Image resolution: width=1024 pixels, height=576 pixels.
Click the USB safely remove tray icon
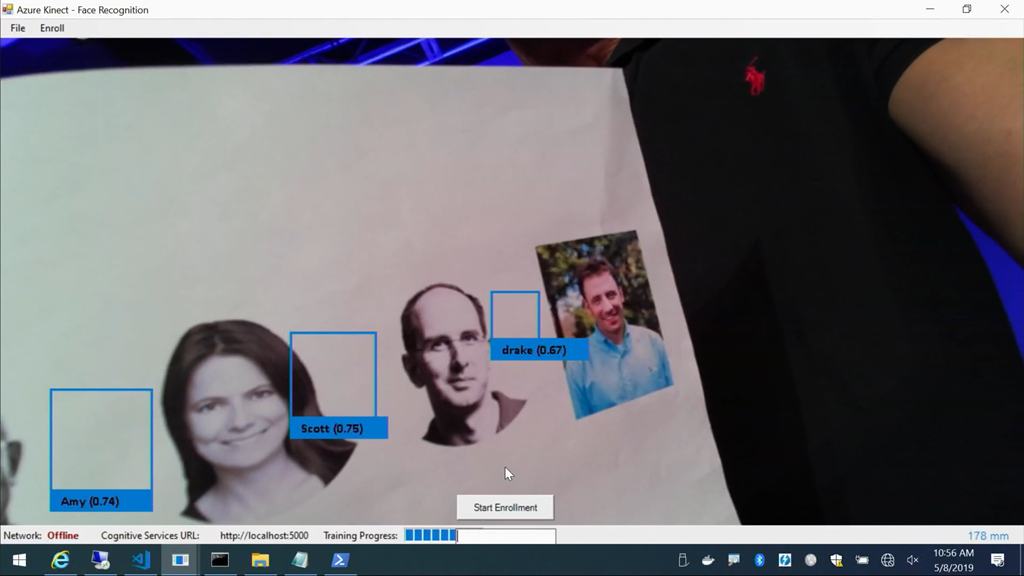[x=683, y=560]
